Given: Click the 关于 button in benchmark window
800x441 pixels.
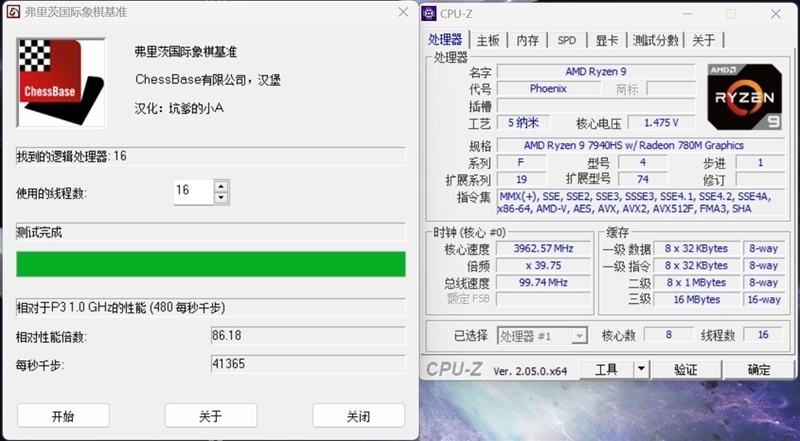Looking at the screenshot, I should (211, 416).
